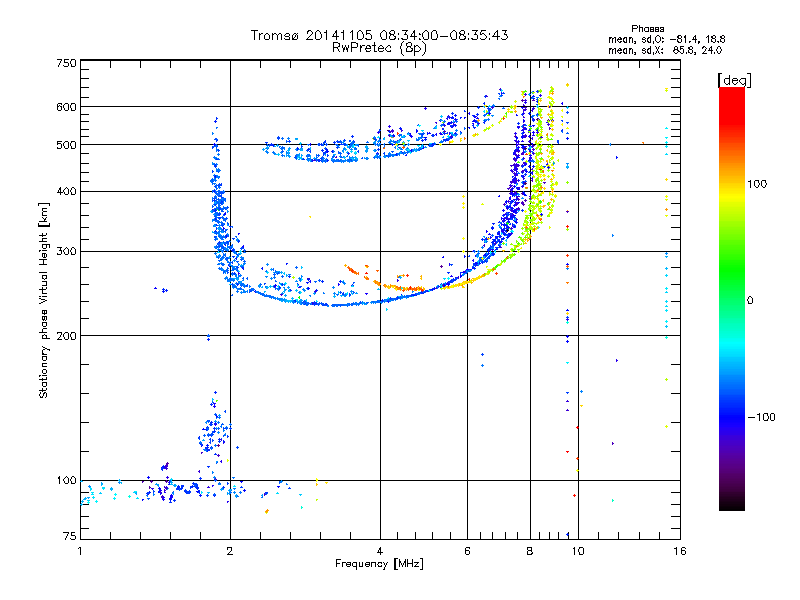Click the "Stationary phase Virtual Height [km]" axis label
Viewport: 800px width, 600px height.
pos(44,300)
